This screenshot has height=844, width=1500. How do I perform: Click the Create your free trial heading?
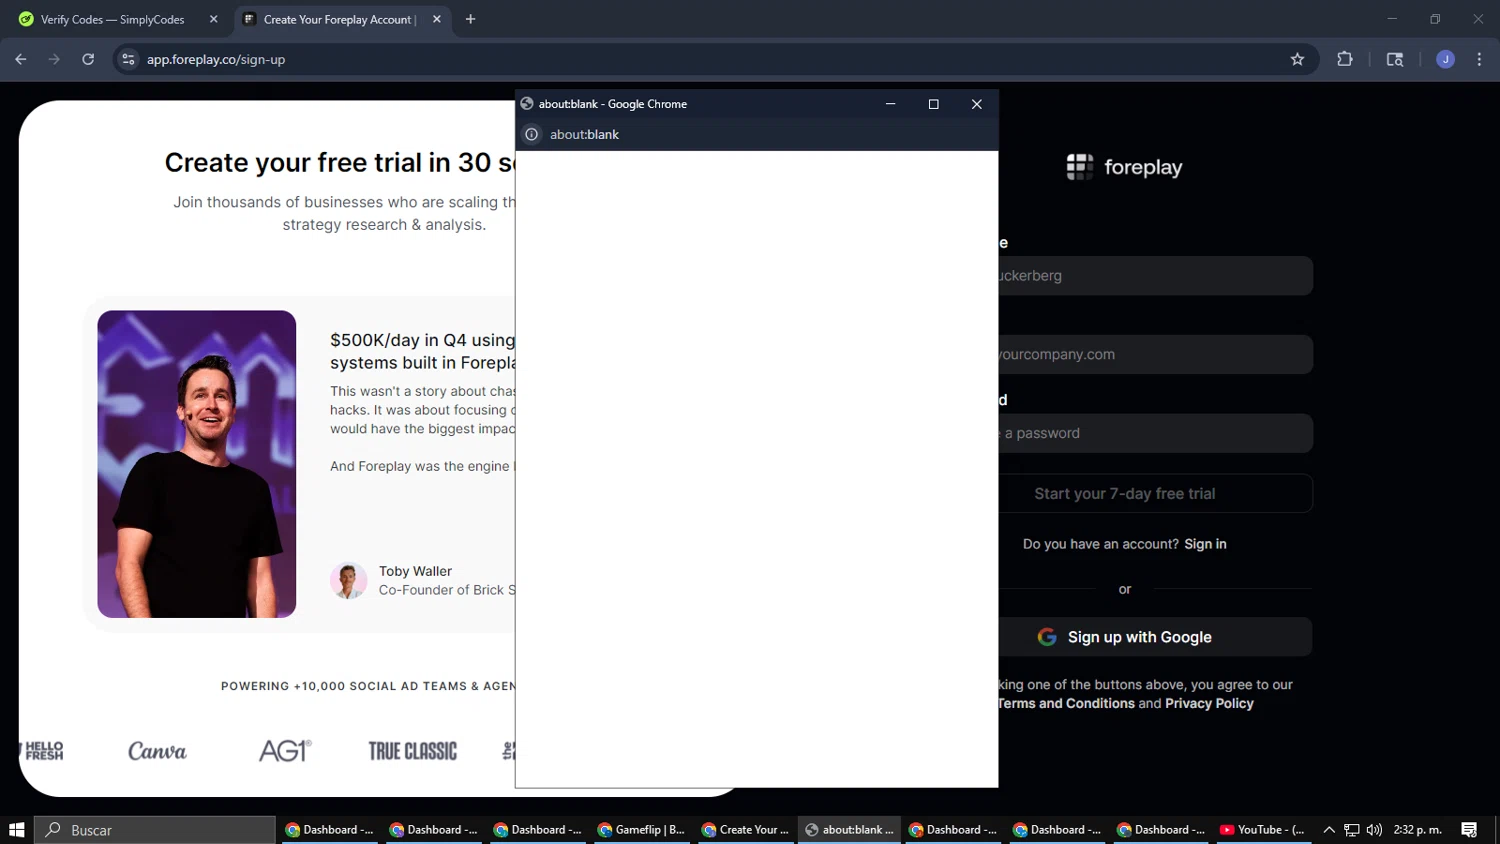tap(340, 162)
